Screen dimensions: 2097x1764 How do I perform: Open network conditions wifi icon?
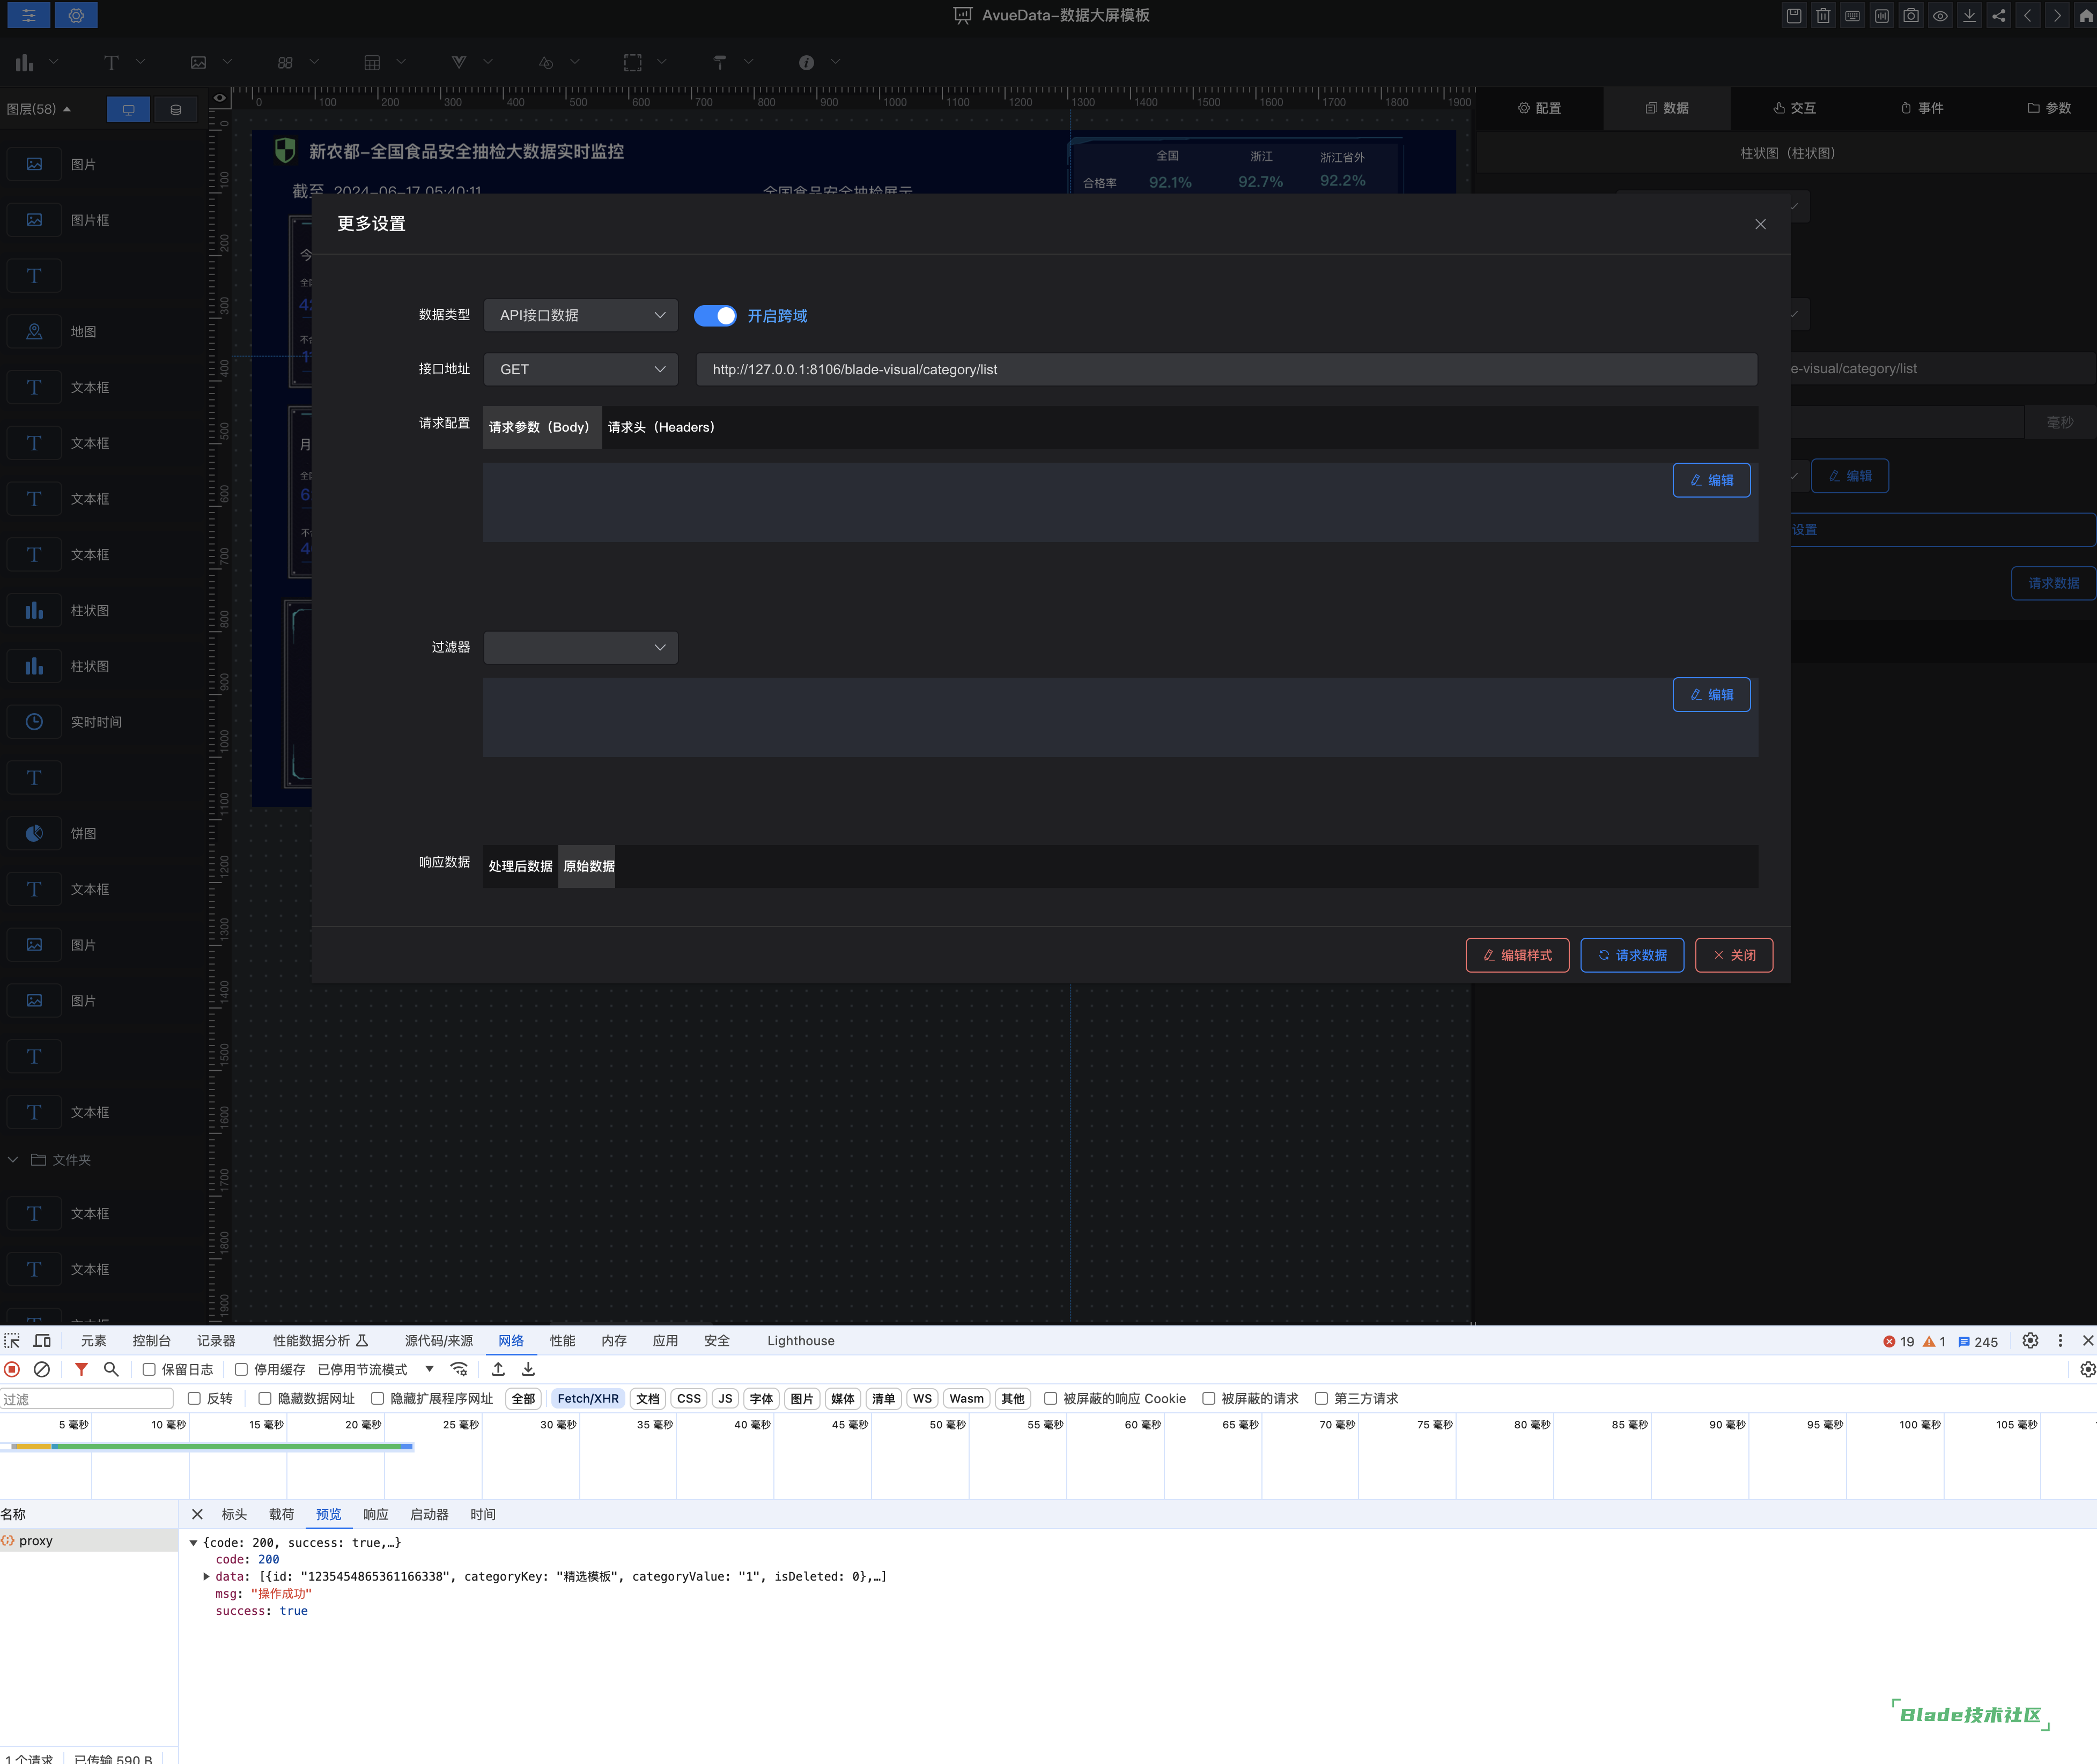459,1369
